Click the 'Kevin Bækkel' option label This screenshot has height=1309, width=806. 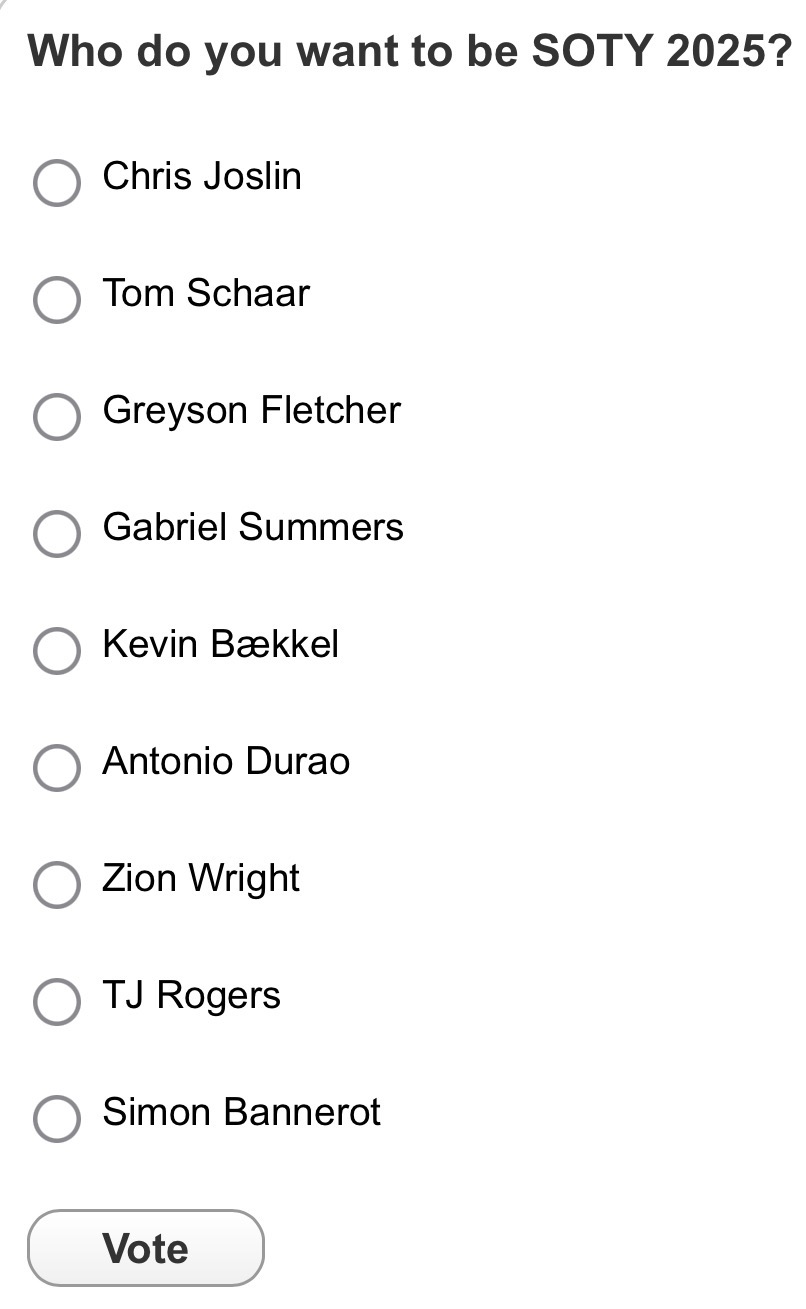(220, 644)
